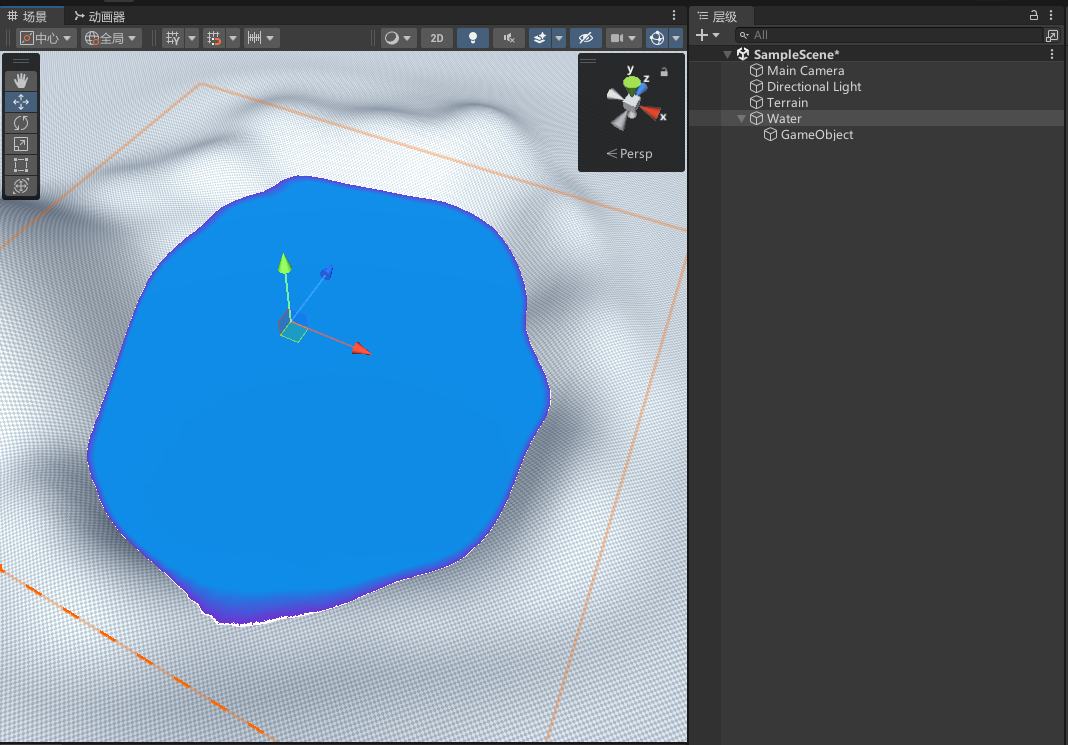Toggle 2D view mode
1068x745 pixels.
pos(436,37)
